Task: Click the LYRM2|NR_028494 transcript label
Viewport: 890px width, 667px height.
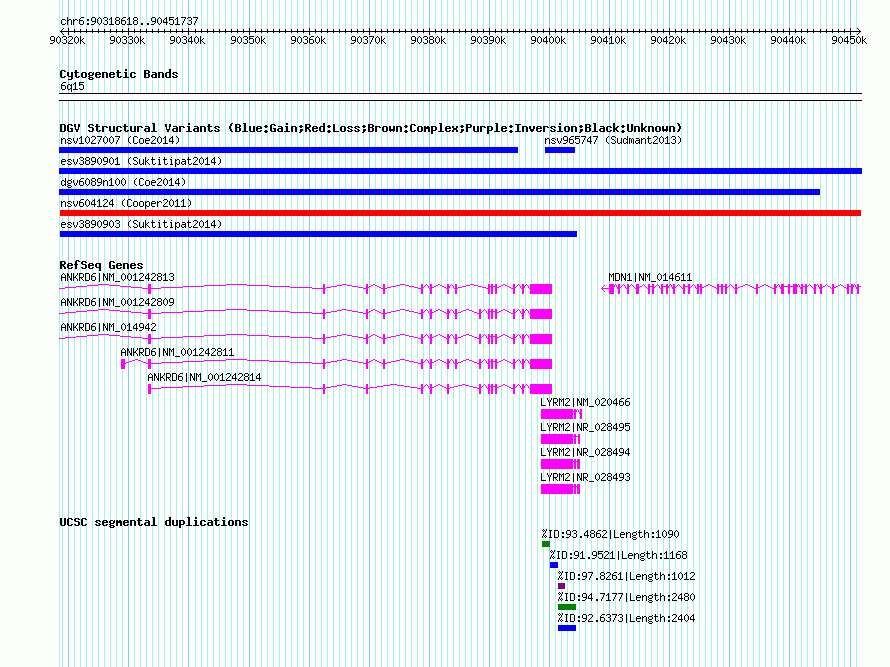Action: (x=585, y=452)
